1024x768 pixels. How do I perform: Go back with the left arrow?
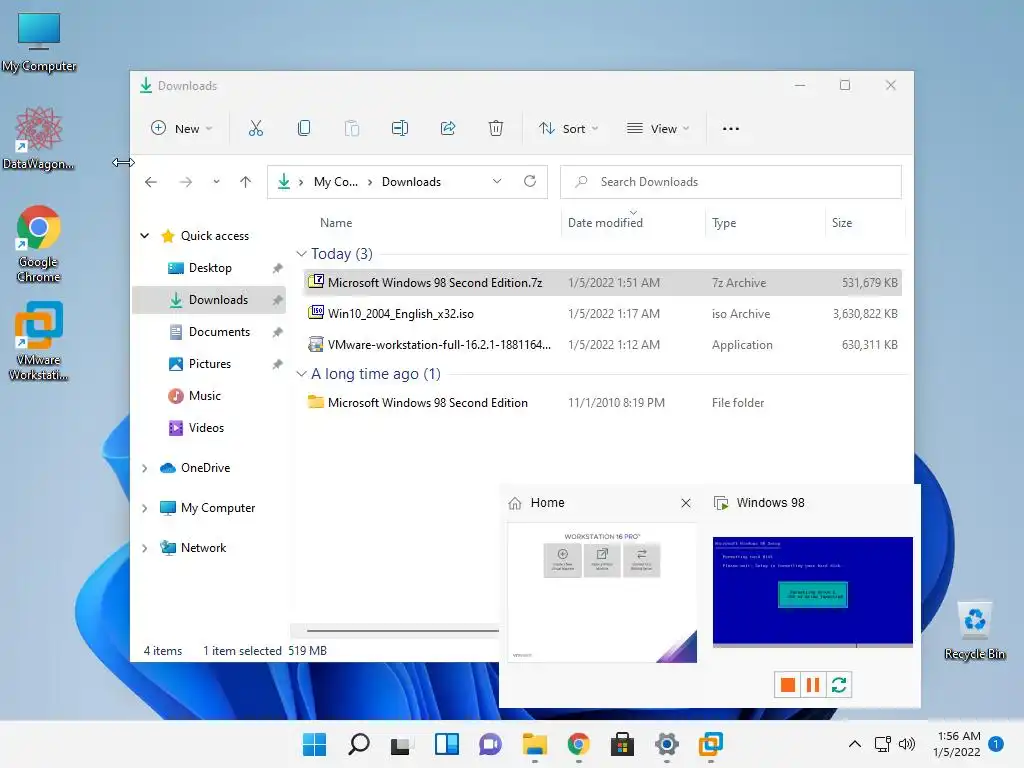click(x=151, y=182)
